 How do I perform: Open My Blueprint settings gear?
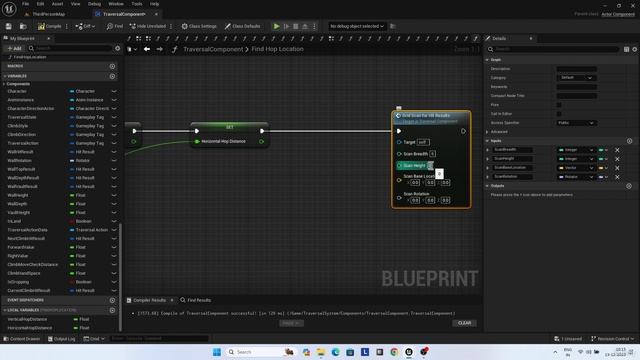tap(118, 48)
